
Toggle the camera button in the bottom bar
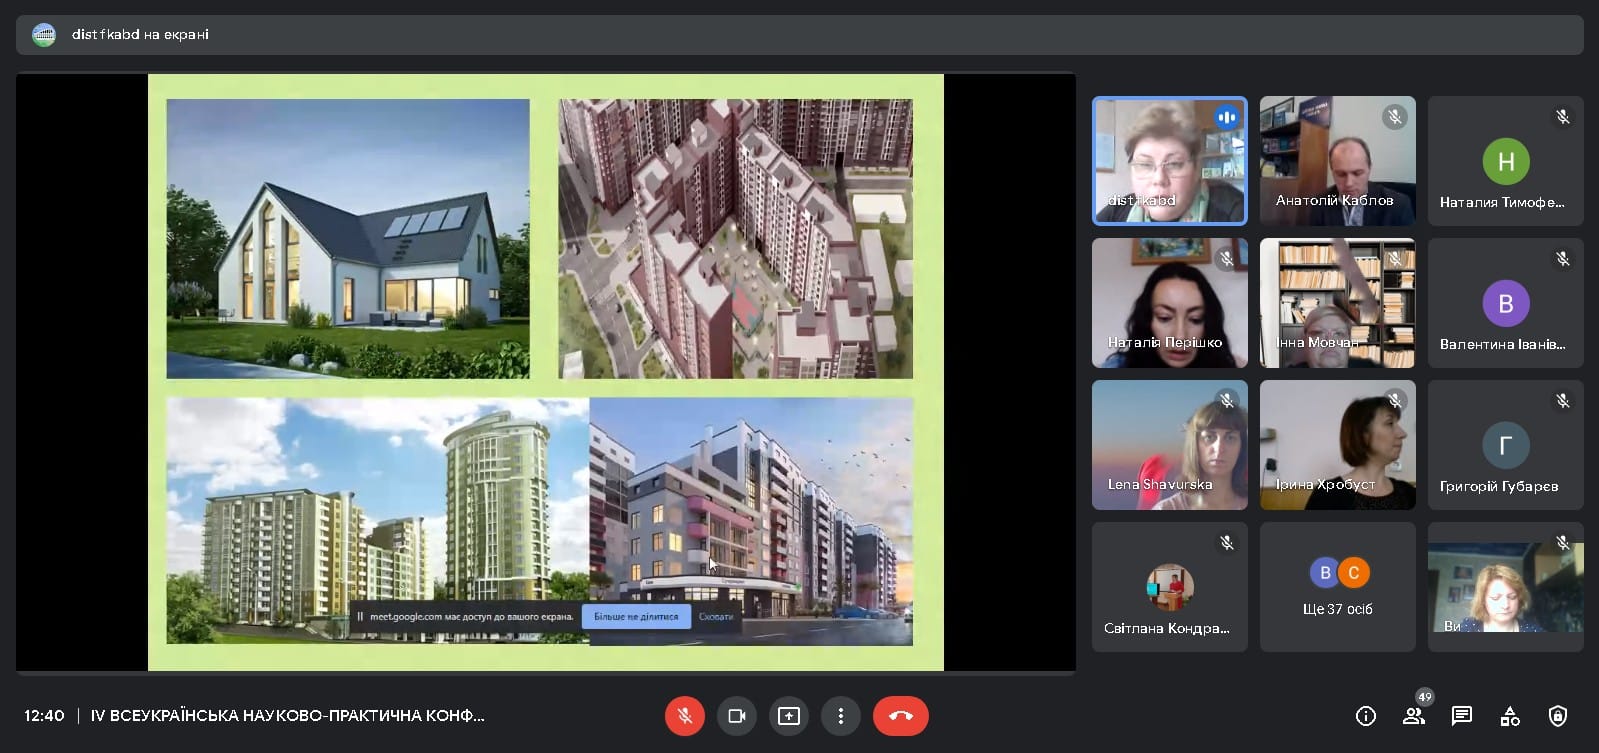(737, 716)
